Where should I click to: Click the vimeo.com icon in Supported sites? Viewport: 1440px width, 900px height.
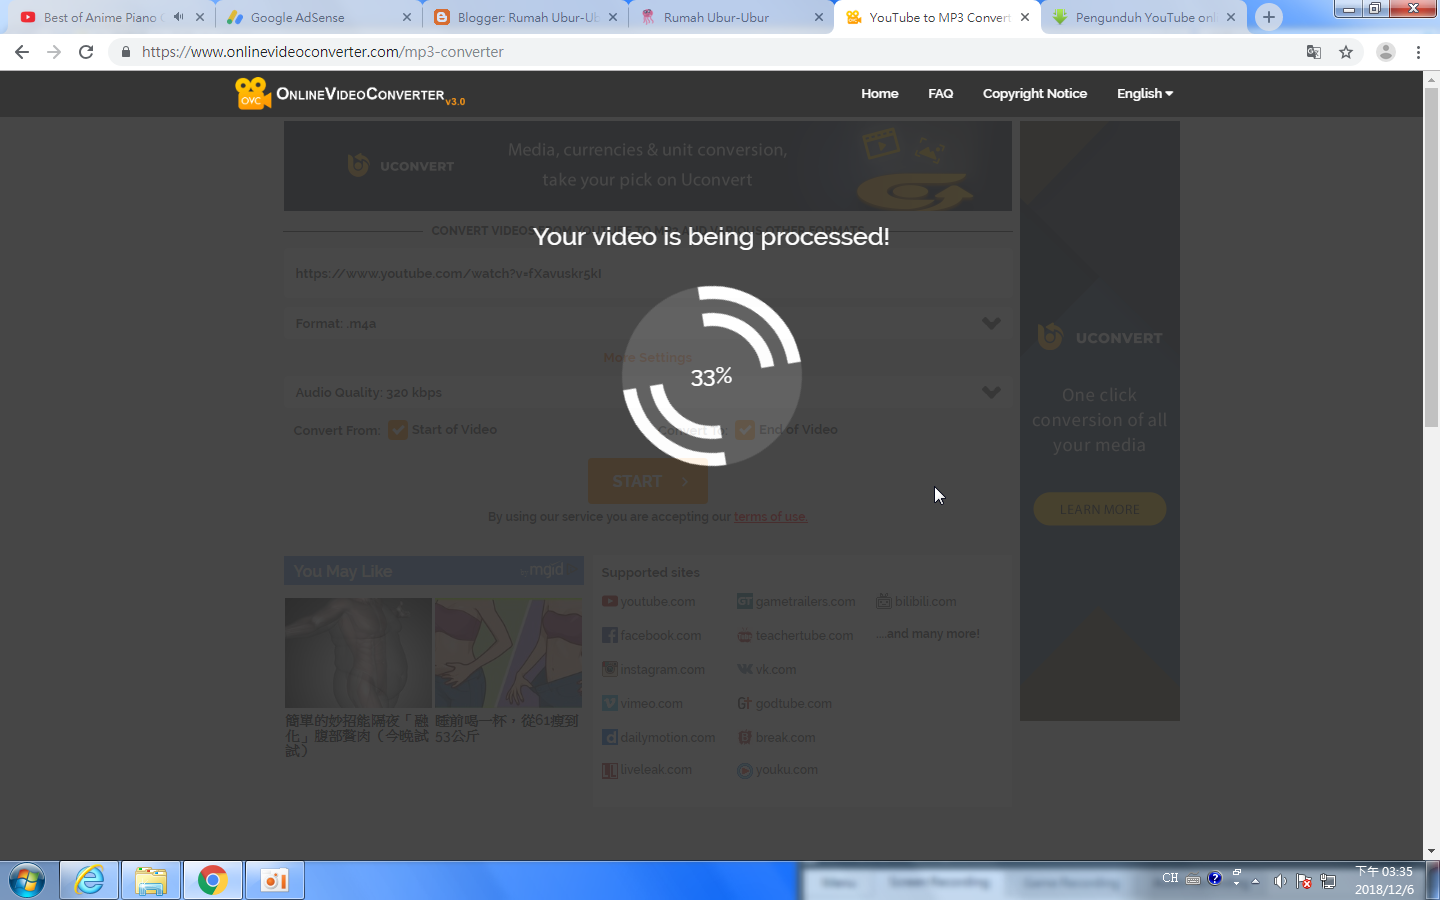point(609,703)
